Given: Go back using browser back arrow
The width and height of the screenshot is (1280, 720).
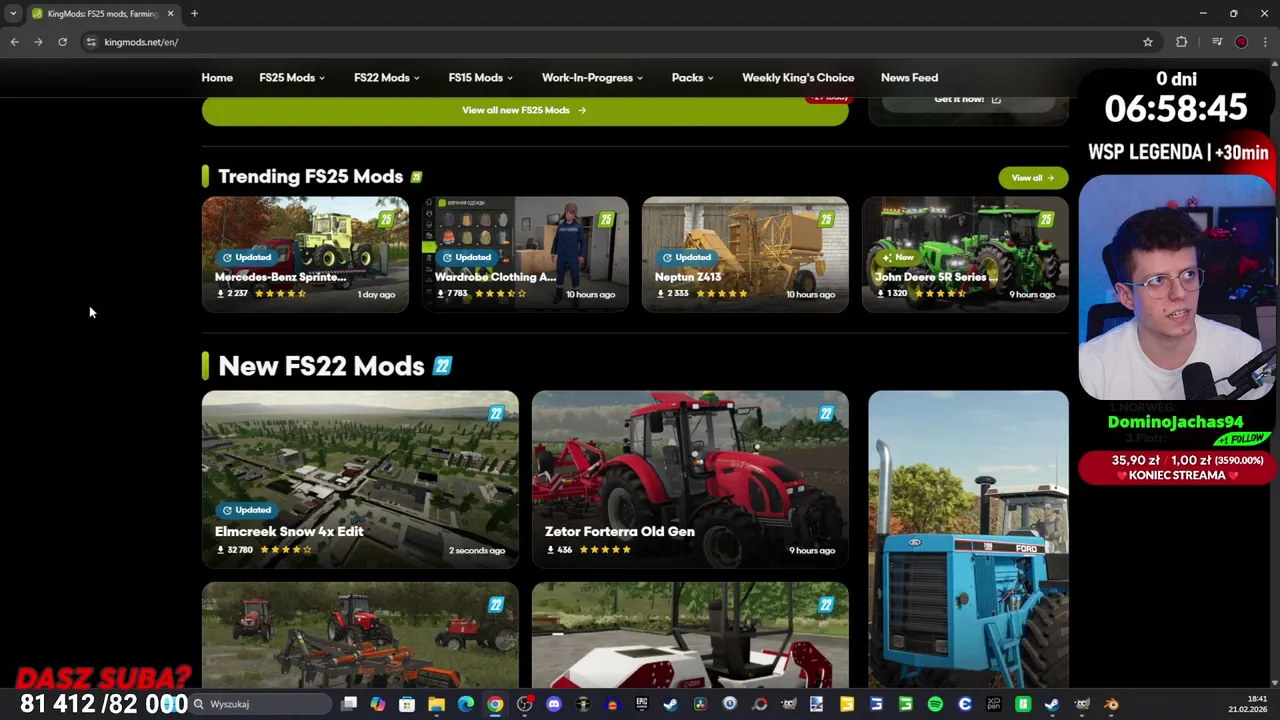Looking at the screenshot, I should point(14,42).
